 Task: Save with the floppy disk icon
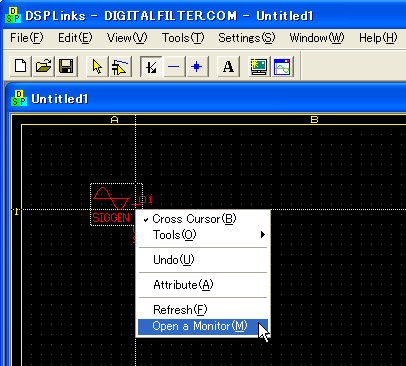point(66,66)
